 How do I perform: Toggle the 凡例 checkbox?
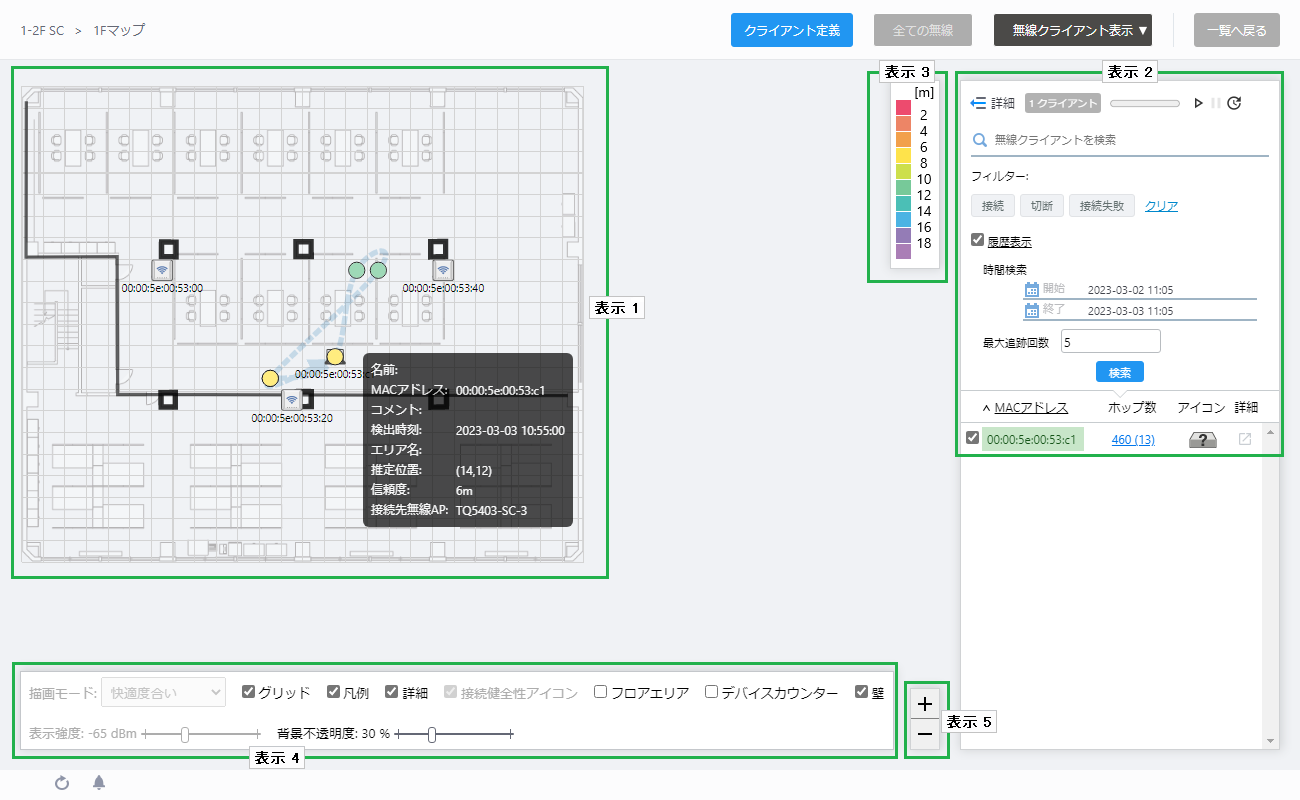tap(333, 692)
